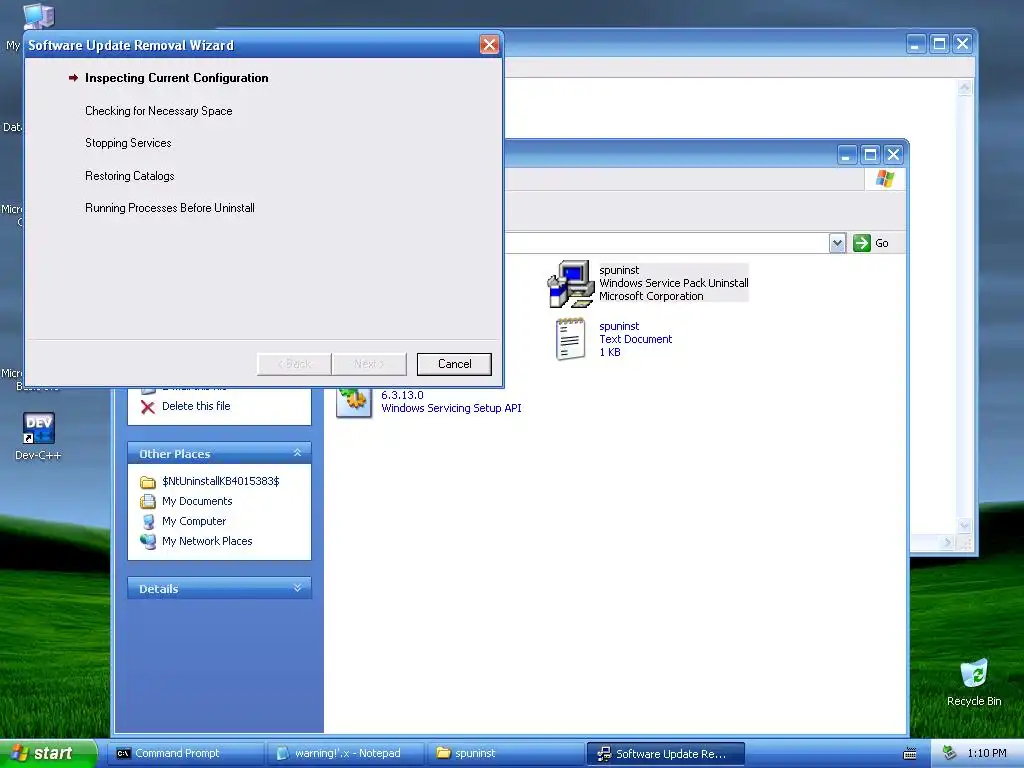Click scroll down arrow in rear window
The width and height of the screenshot is (1024, 768).
click(x=965, y=525)
